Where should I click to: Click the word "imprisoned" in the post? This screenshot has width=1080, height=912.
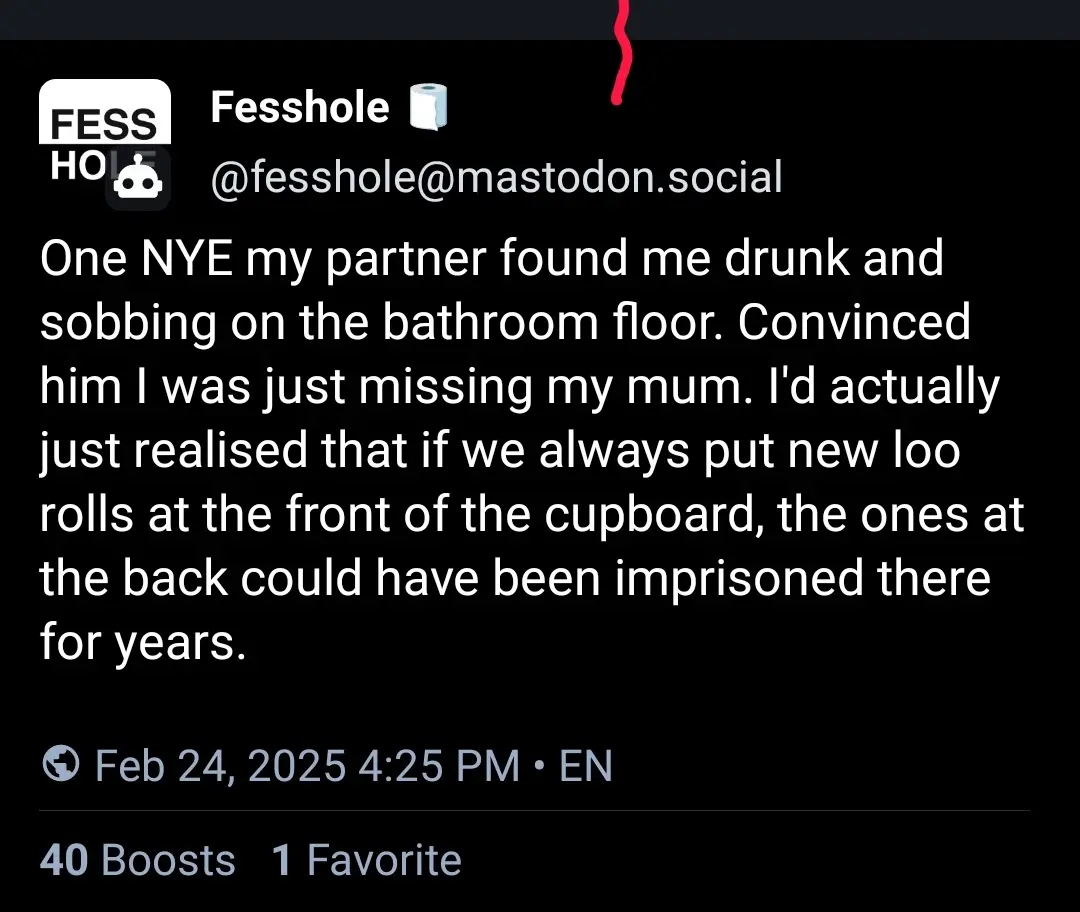click(739, 579)
